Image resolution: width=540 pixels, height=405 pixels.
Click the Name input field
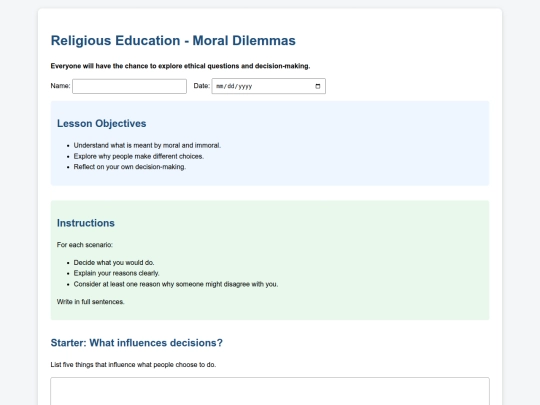129,86
